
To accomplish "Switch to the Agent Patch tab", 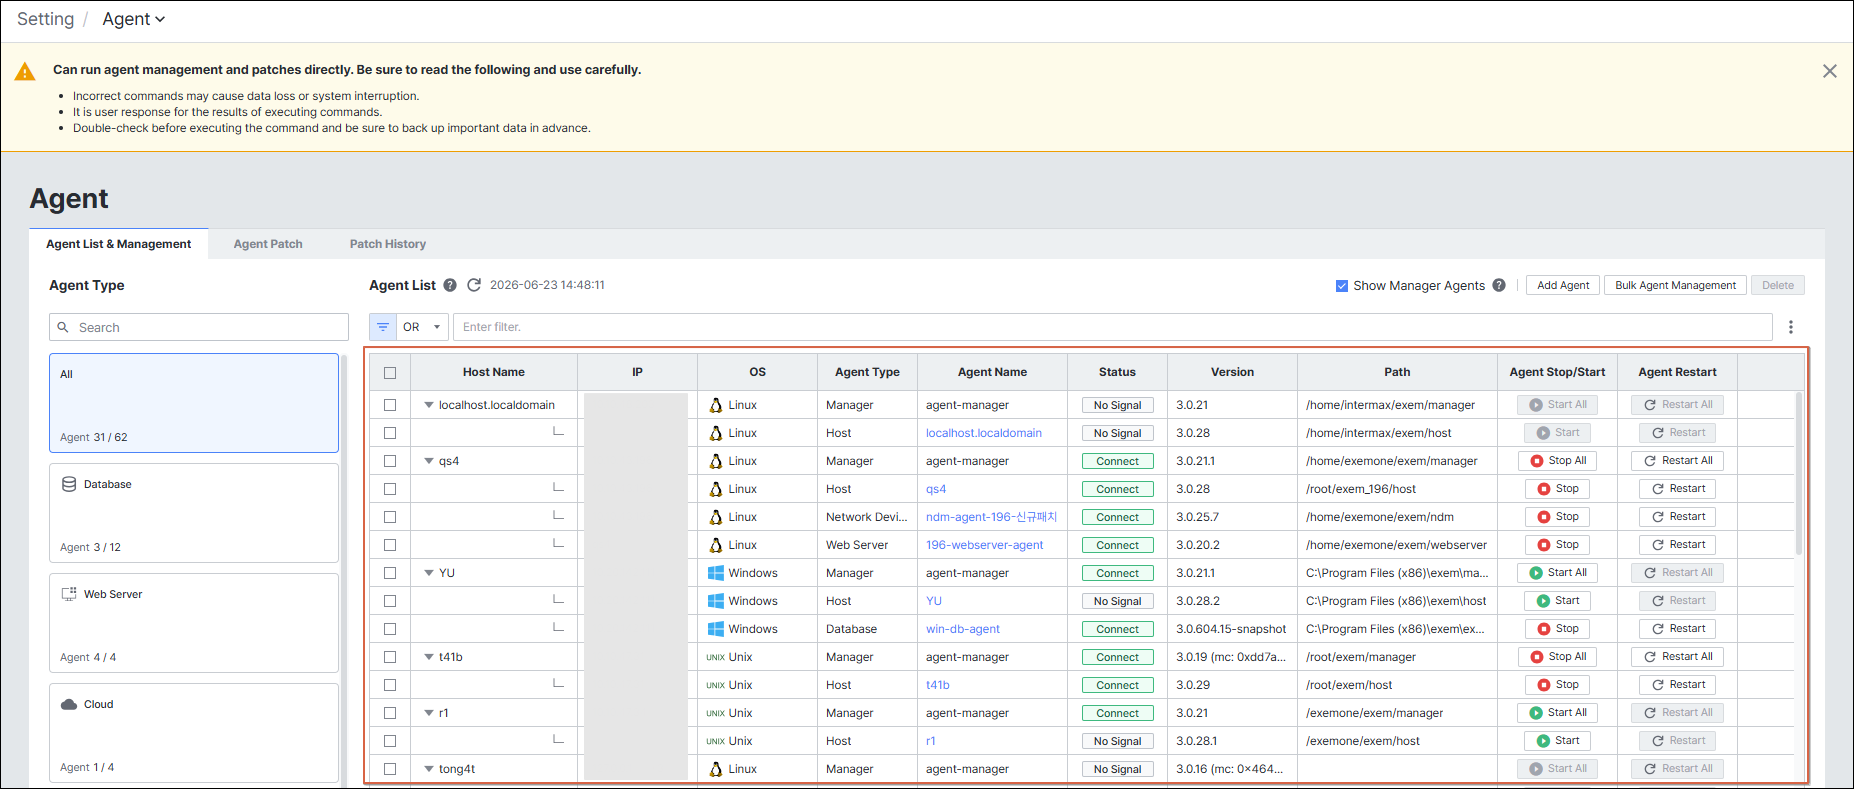I will pyautogui.click(x=268, y=244).
